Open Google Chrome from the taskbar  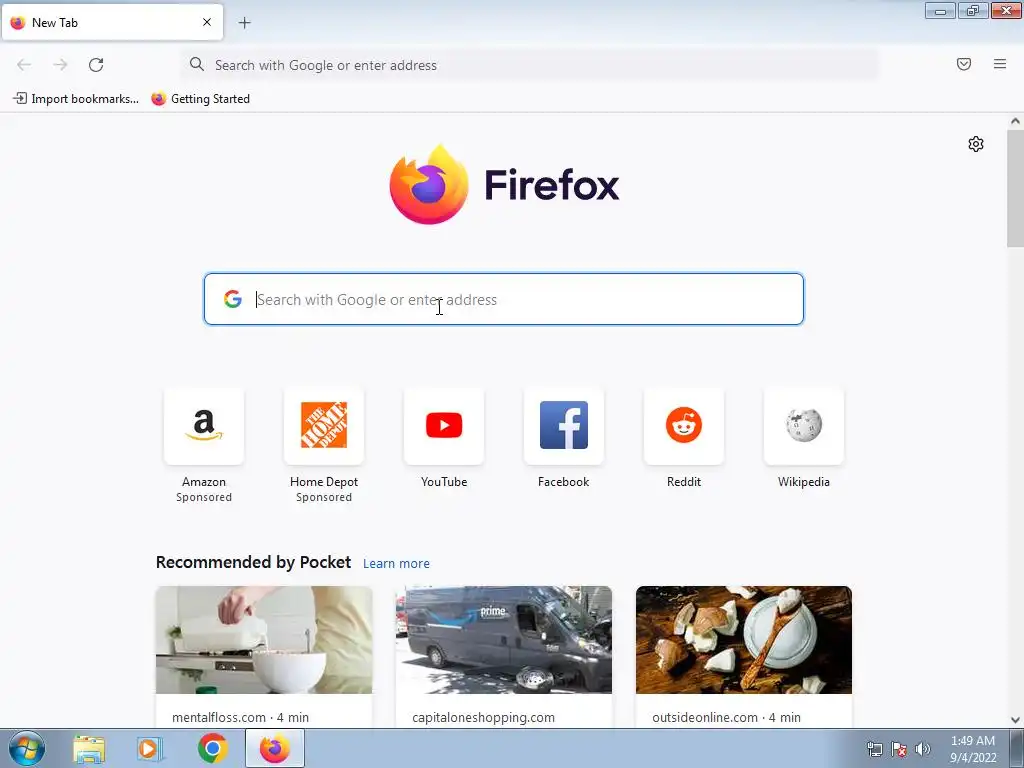click(212, 748)
